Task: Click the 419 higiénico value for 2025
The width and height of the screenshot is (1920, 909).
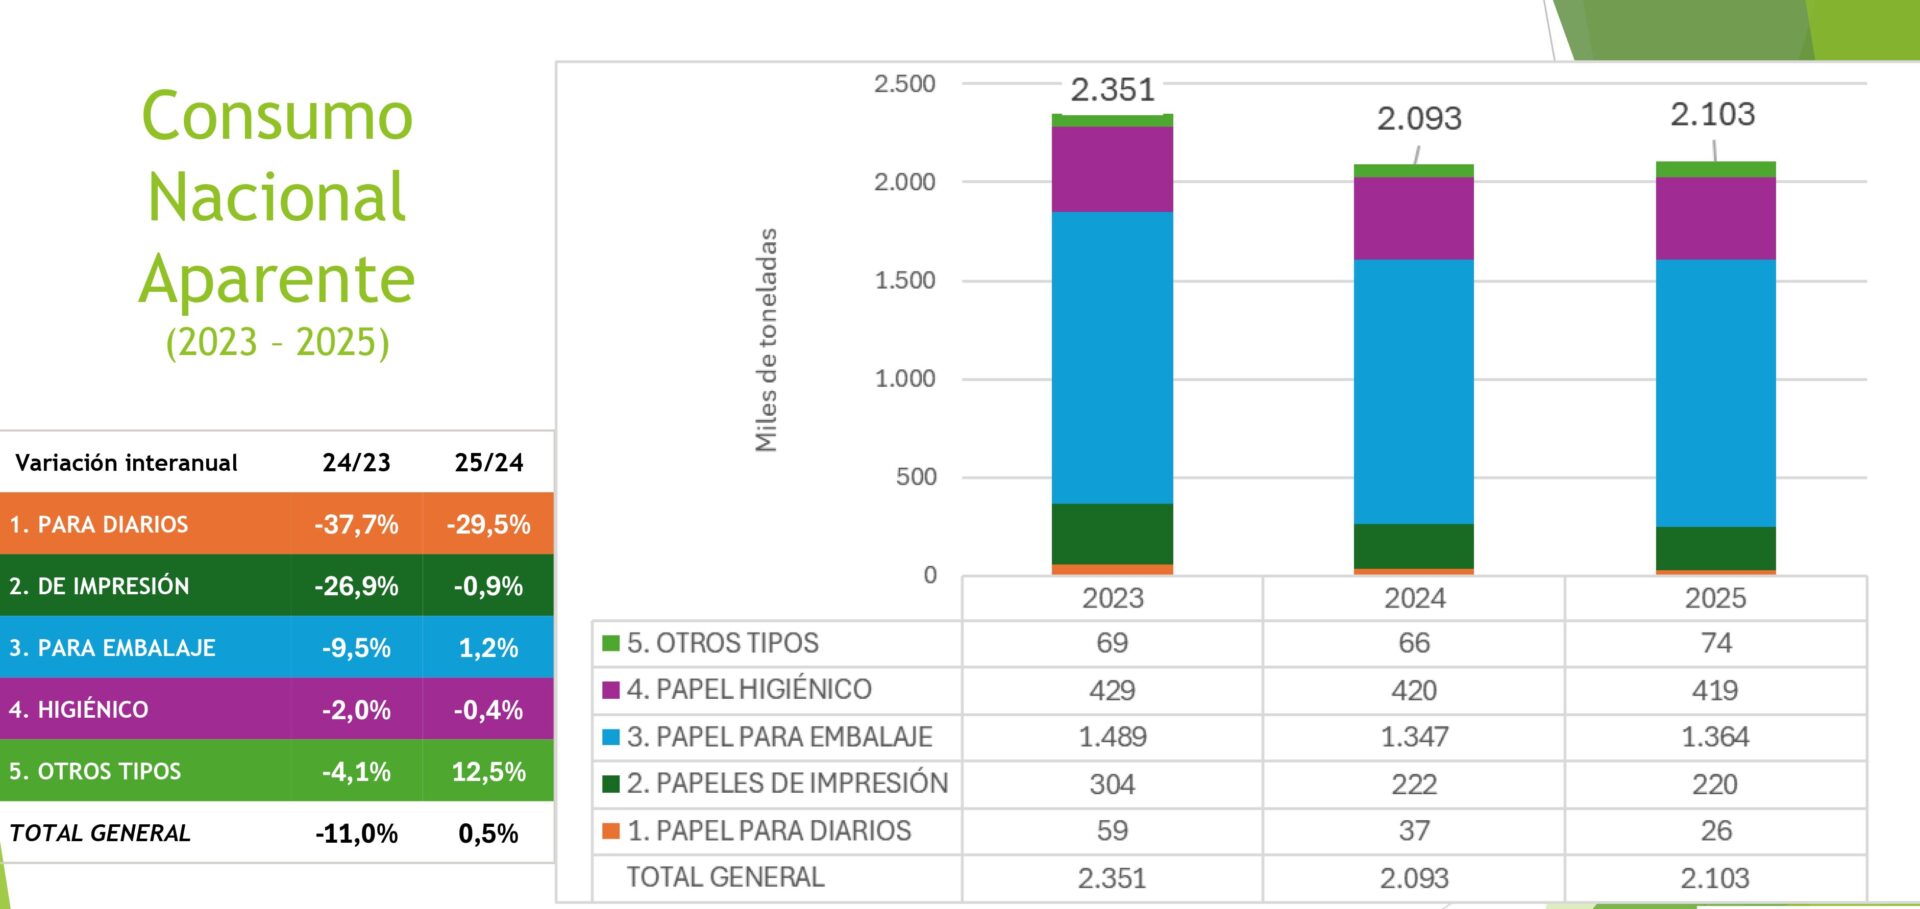Action: (x=1716, y=690)
